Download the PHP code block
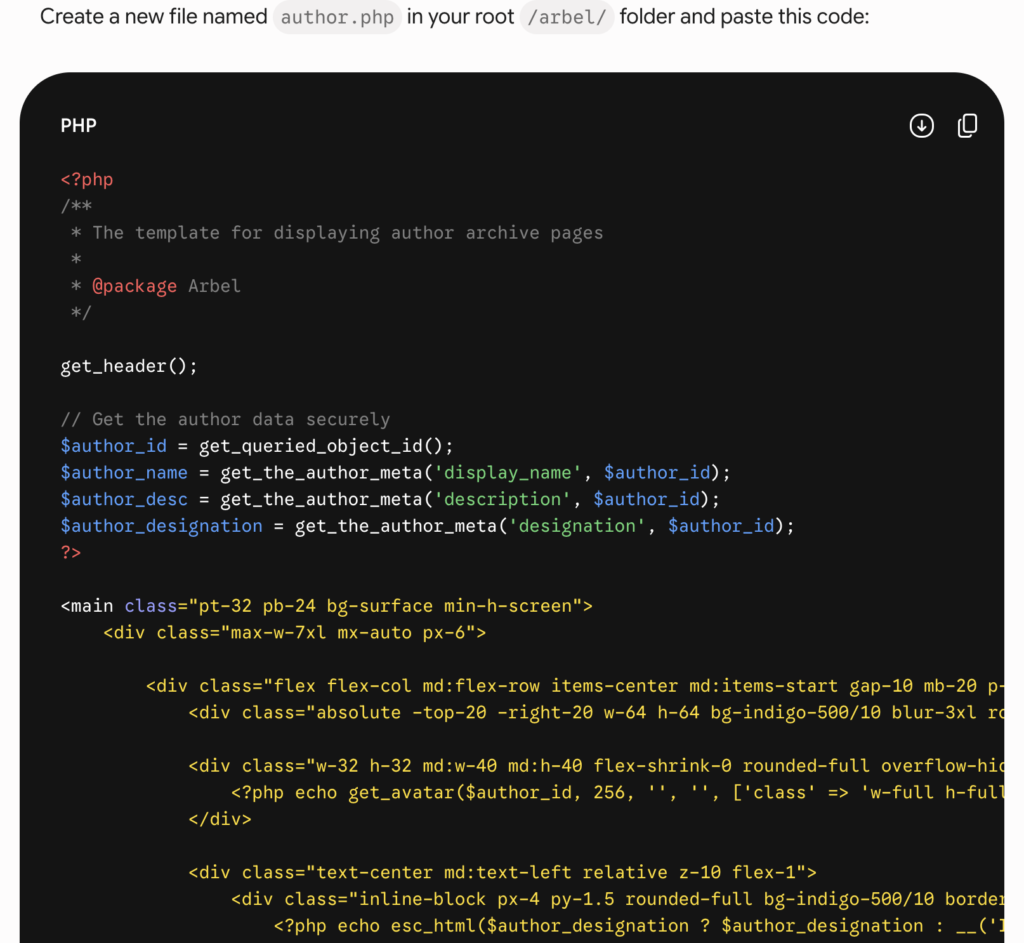1024x943 pixels. [x=921, y=125]
